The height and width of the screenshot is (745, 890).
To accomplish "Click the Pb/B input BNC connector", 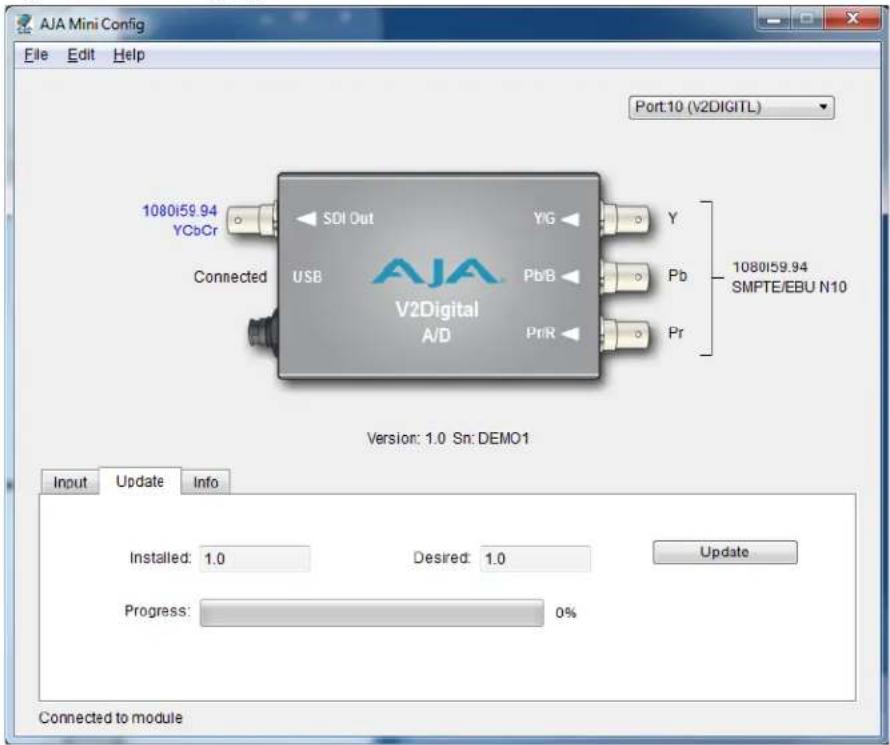I will point(625,277).
